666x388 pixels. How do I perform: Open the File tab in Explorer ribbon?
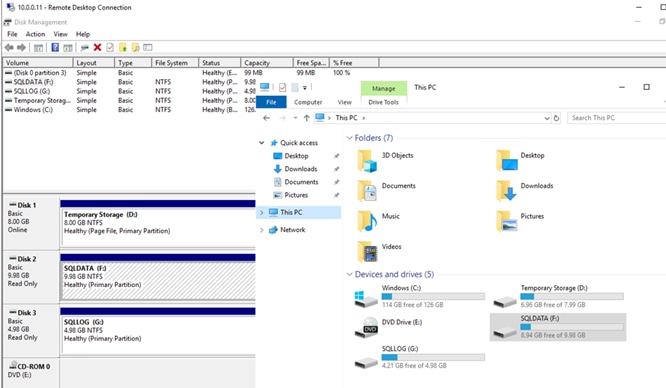pyautogui.click(x=271, y=102)
